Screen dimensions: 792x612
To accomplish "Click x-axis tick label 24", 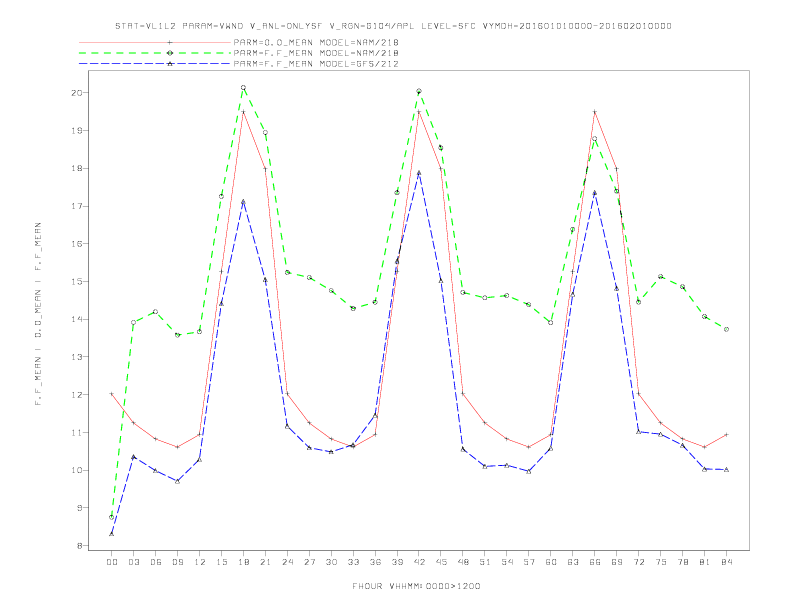I will [x=287, y=562].
